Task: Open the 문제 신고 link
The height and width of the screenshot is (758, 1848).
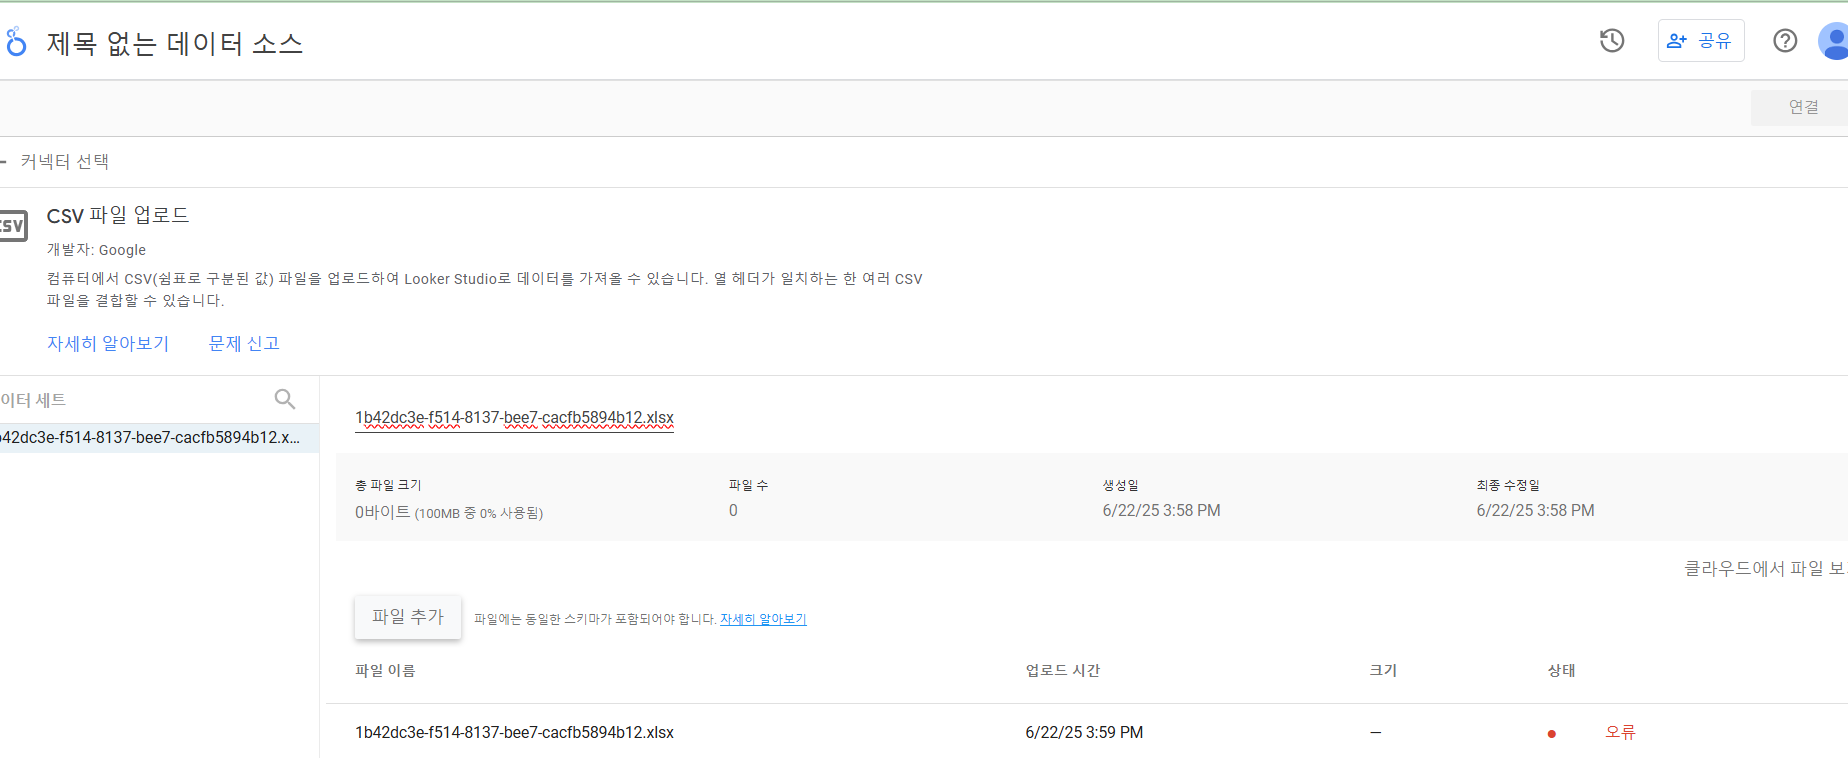Action: [244, 343]
